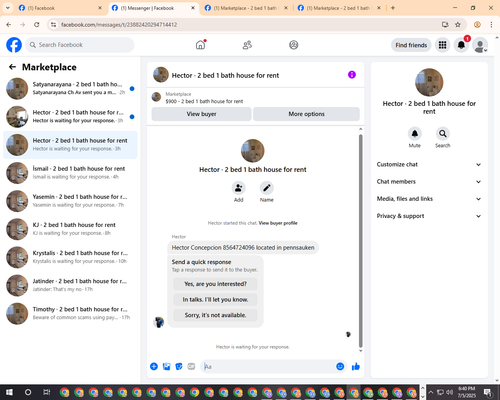Image resolution: width=500 pixels, height=400 pixels.
Task: Attach a photo or file icon
Action: tap(166, 367)
